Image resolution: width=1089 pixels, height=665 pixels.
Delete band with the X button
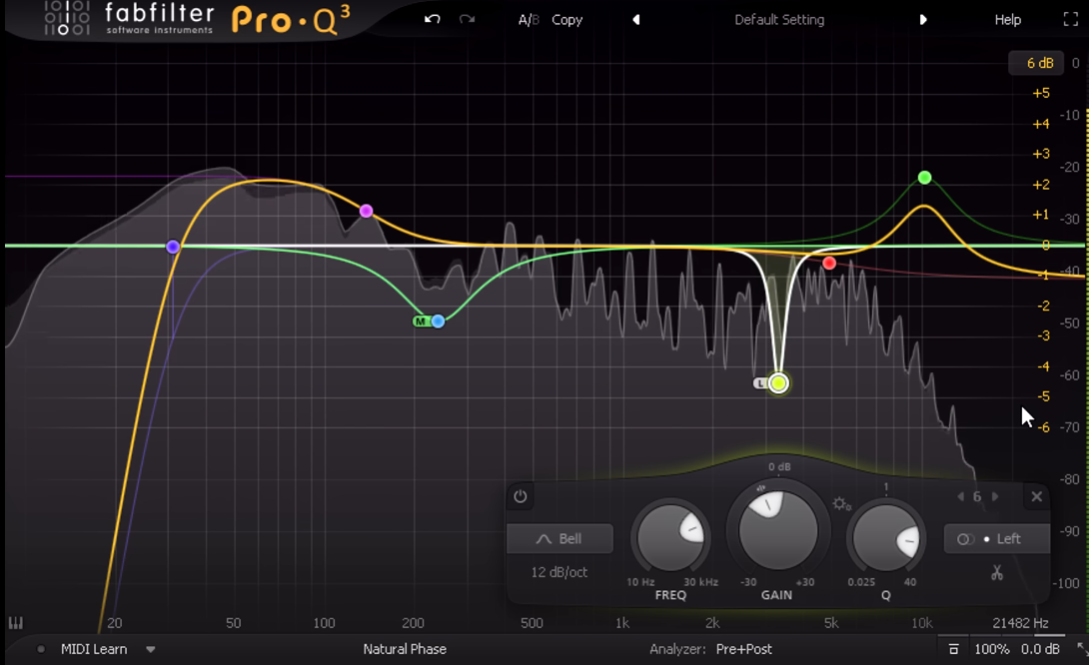1036,496
